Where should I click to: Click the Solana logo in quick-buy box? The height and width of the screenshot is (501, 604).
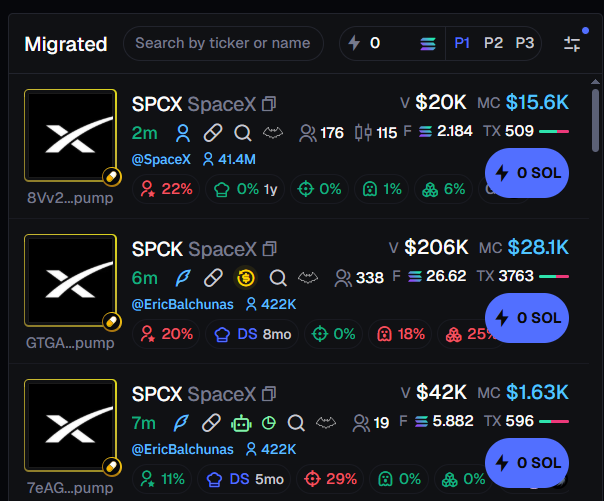click(428, 44)
